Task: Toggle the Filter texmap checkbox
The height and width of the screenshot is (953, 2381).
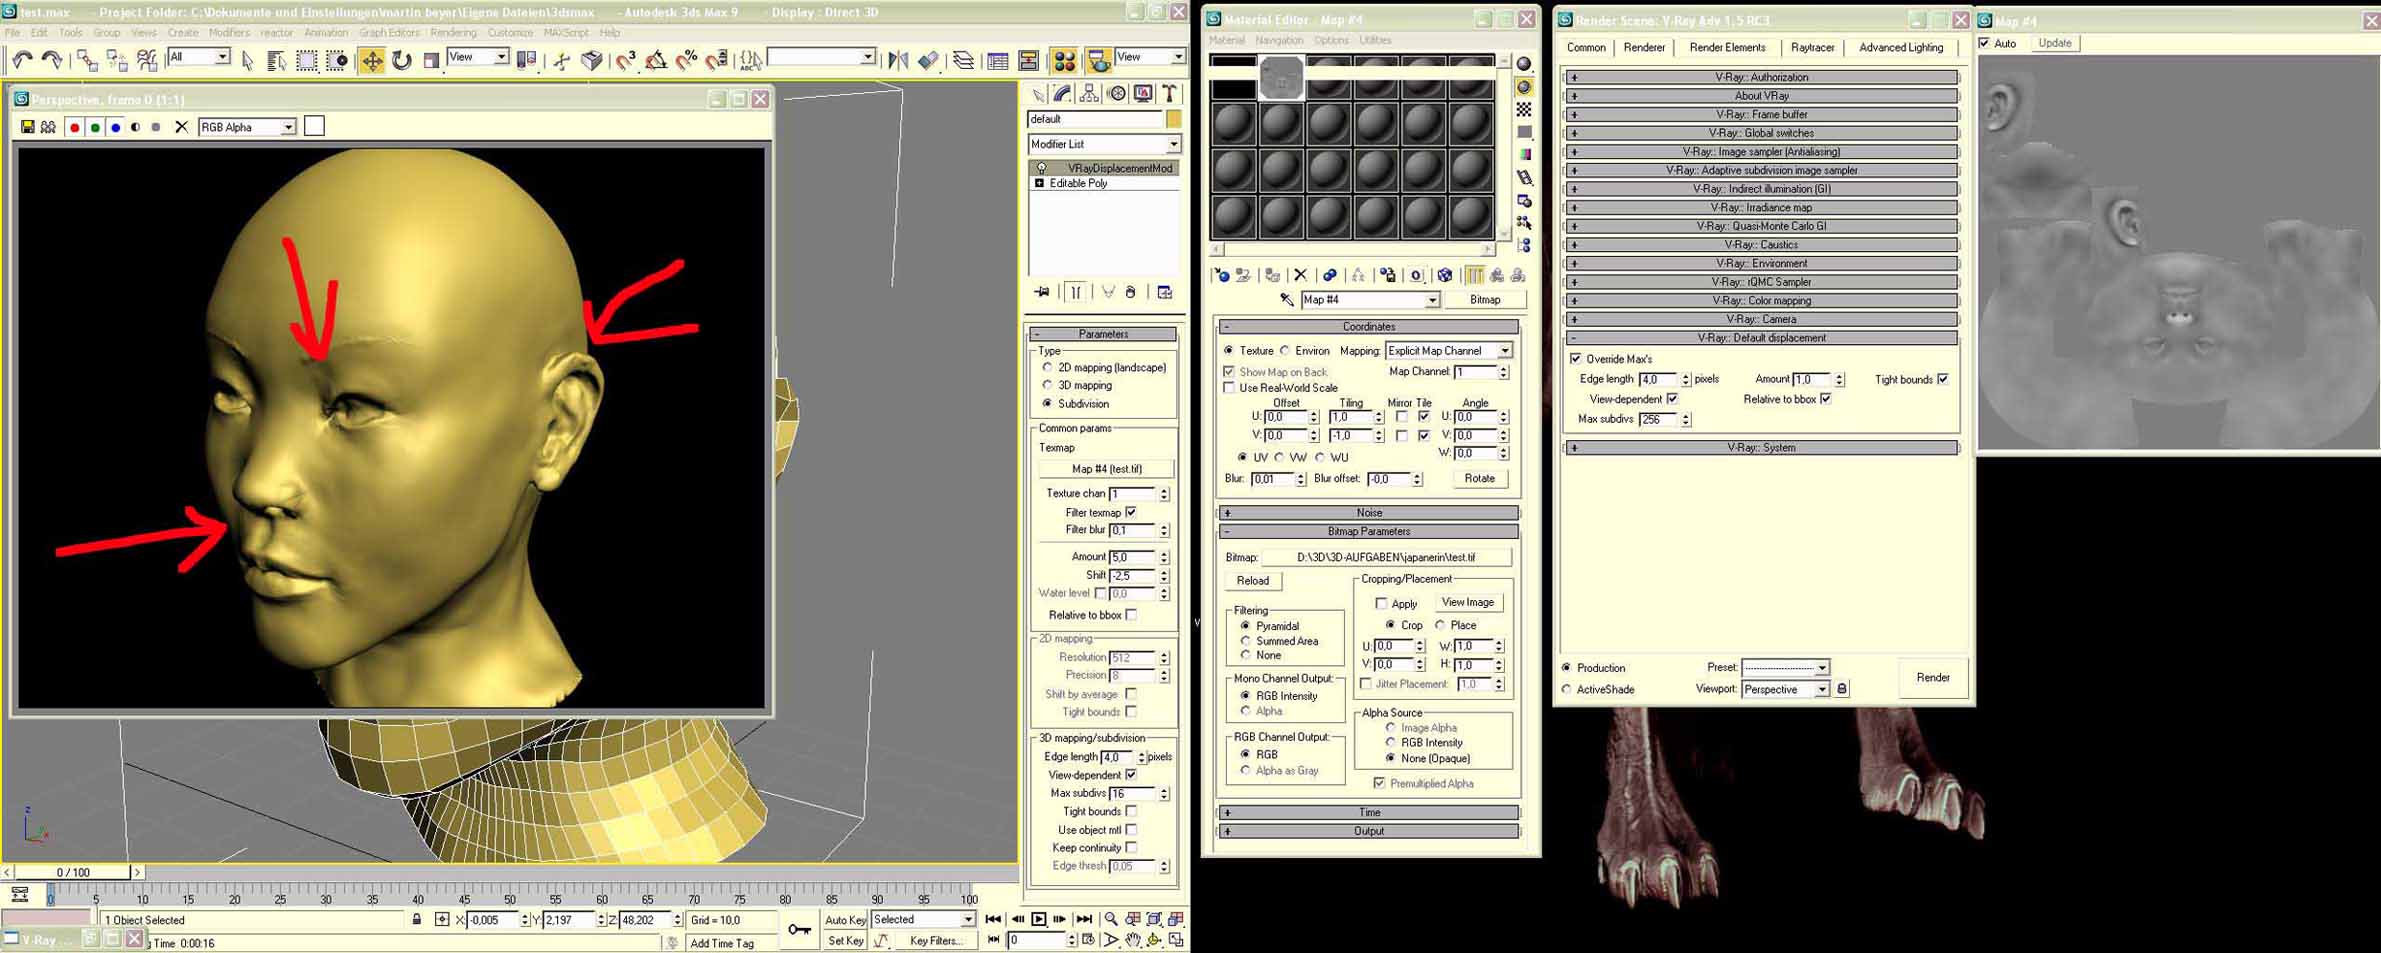Action: pyautogui.click(x=1131, y=512)
